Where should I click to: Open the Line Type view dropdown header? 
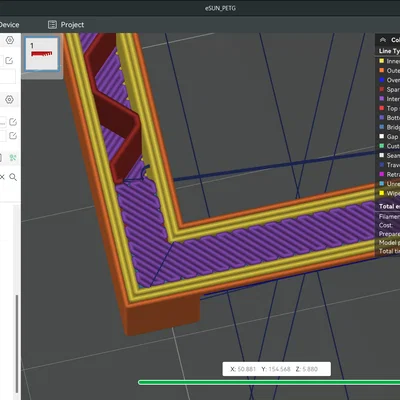point(389,51)
